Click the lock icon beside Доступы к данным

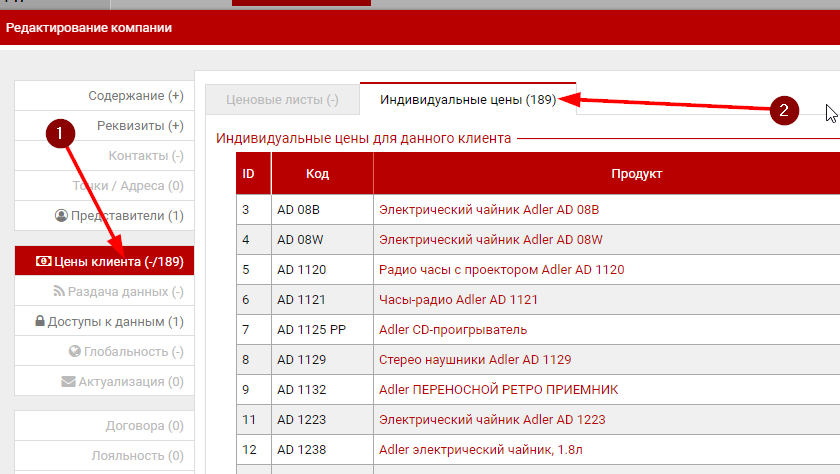click(x=40, y=322)
